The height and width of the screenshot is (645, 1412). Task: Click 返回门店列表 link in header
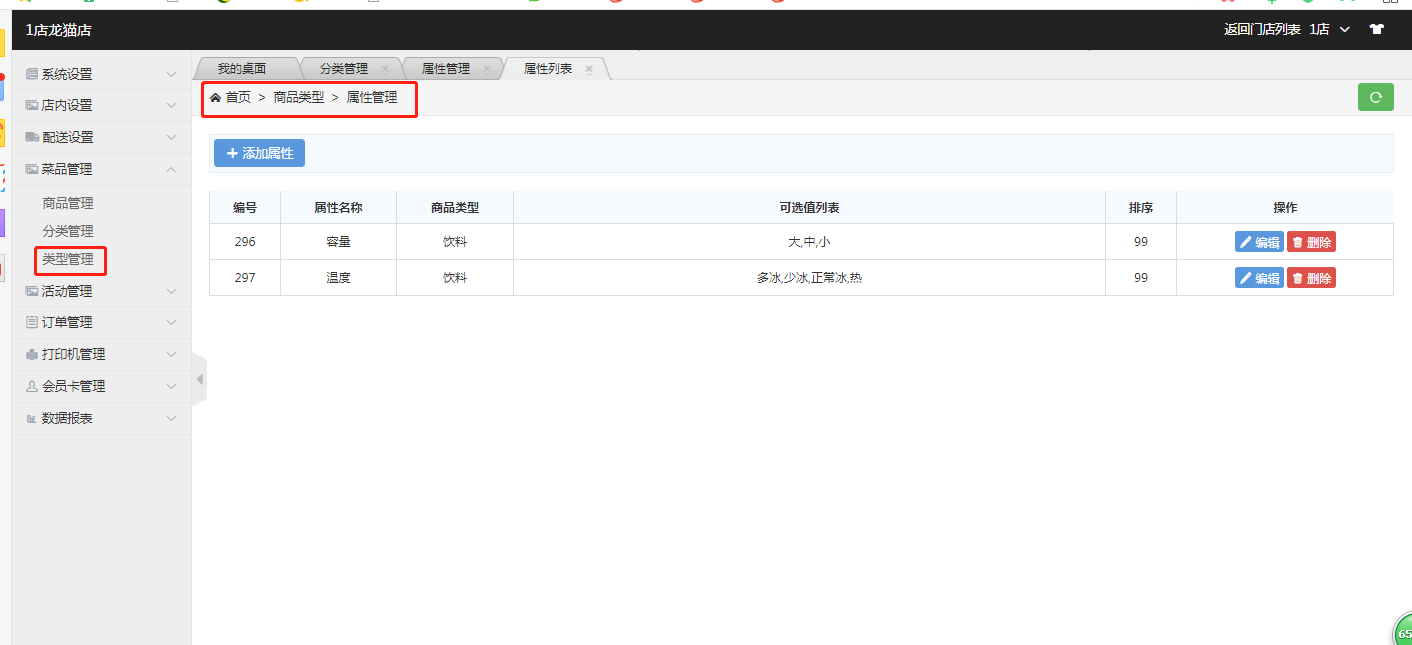pyautogui.click(x=1262, y=30)
